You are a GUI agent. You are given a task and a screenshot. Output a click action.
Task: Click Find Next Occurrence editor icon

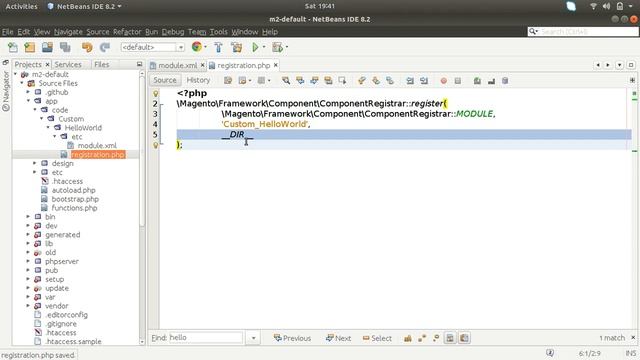tap(314, 80)
